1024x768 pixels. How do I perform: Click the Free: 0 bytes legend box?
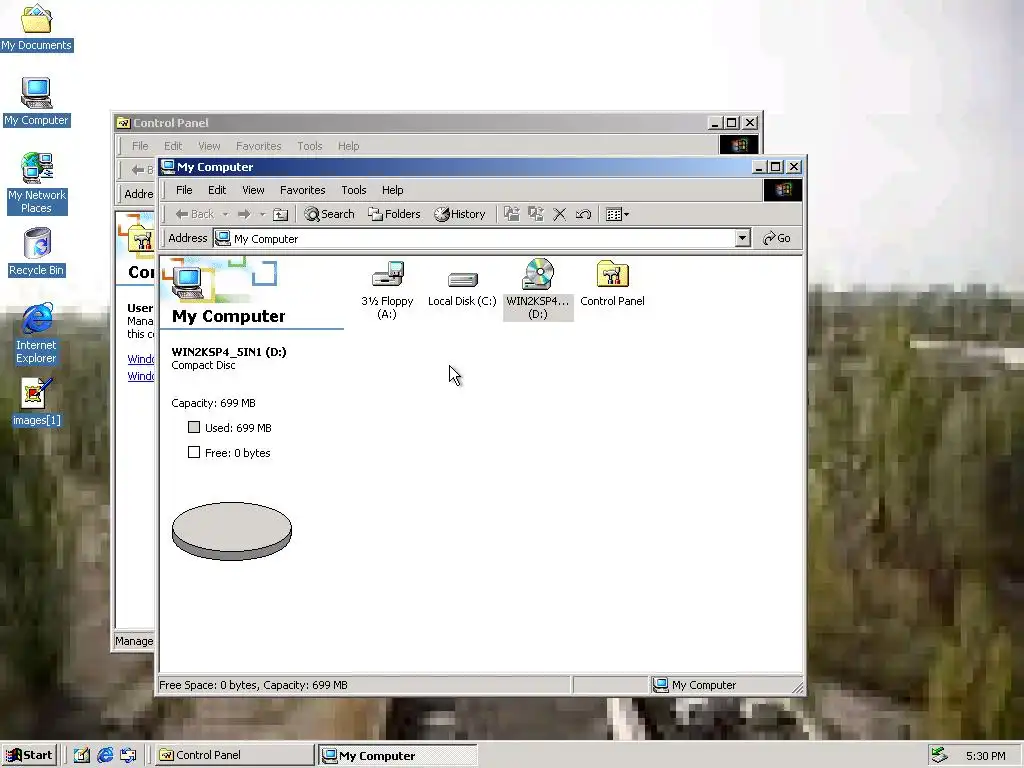[194, 452]
